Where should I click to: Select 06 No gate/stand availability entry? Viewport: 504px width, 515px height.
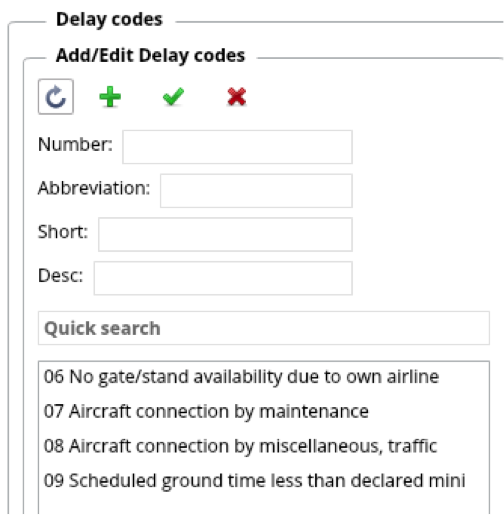pyautogui.click(x=264, y=377)
